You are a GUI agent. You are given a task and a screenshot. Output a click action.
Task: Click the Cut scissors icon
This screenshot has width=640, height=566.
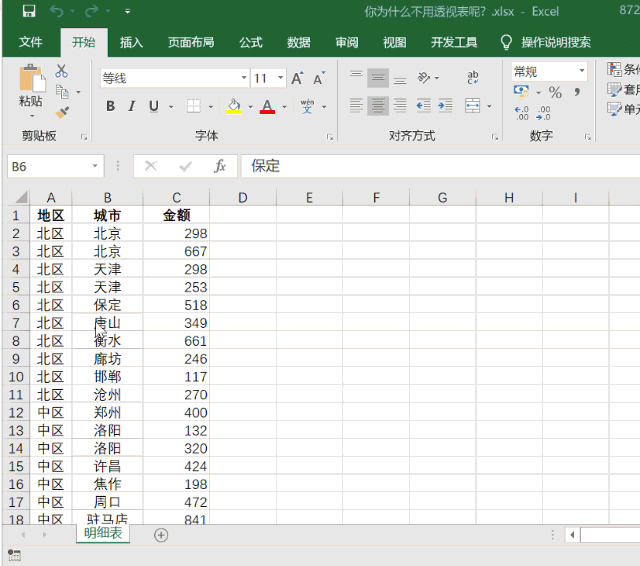coord(62,71)
